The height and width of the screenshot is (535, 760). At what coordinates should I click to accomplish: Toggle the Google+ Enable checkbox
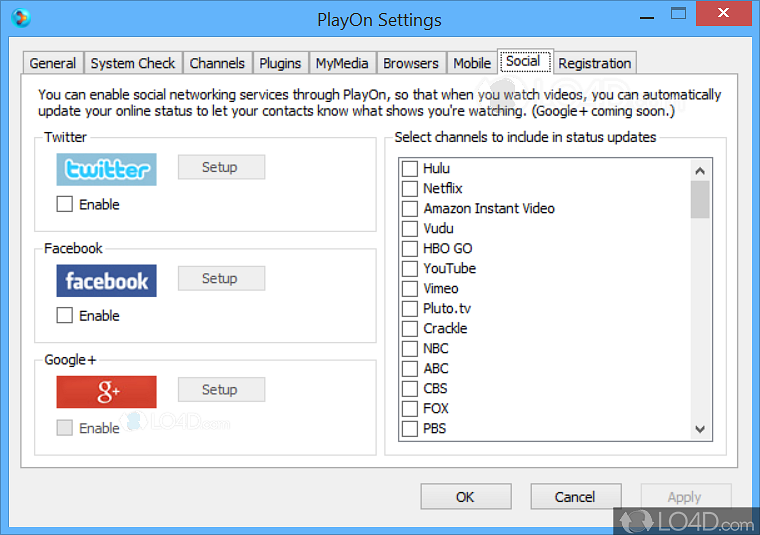tap(64, 428)
